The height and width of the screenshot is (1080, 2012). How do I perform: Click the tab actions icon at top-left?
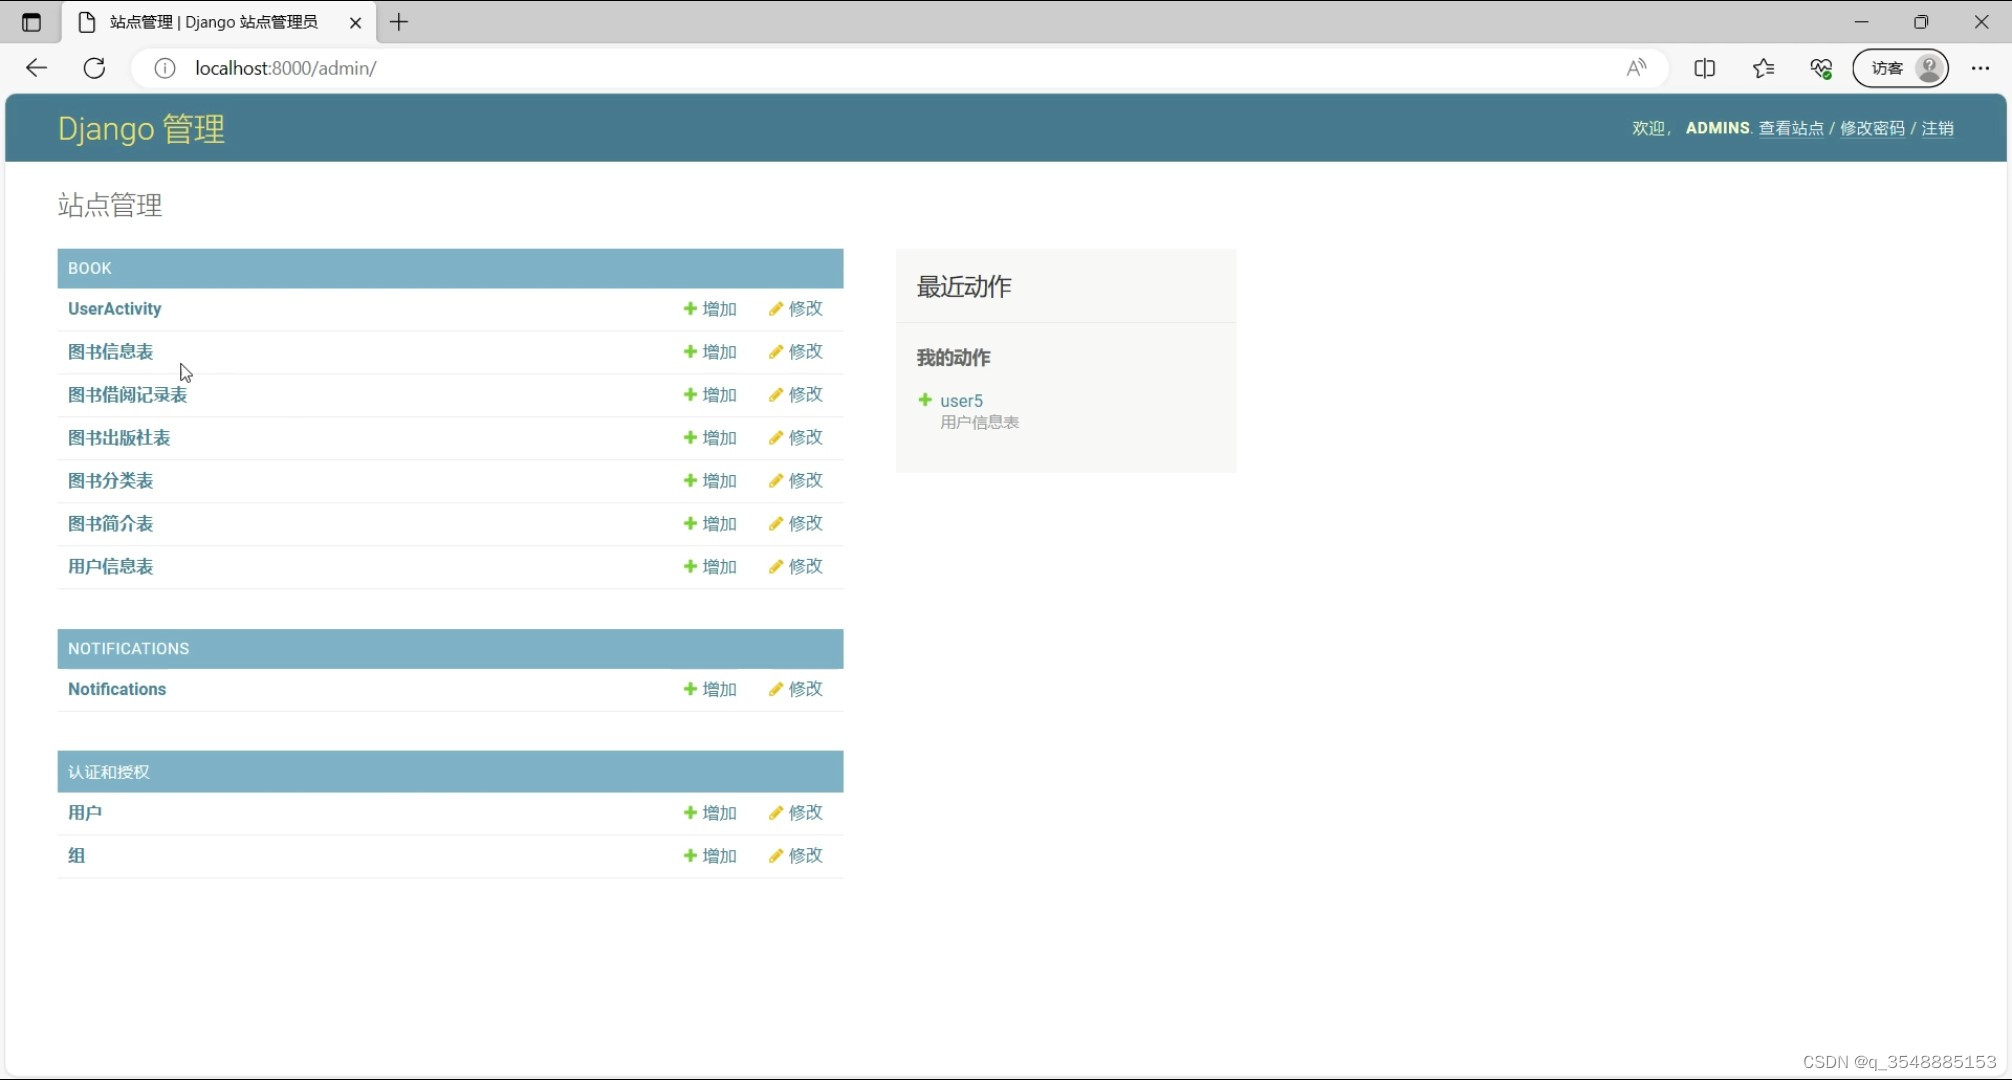point(31,22)
